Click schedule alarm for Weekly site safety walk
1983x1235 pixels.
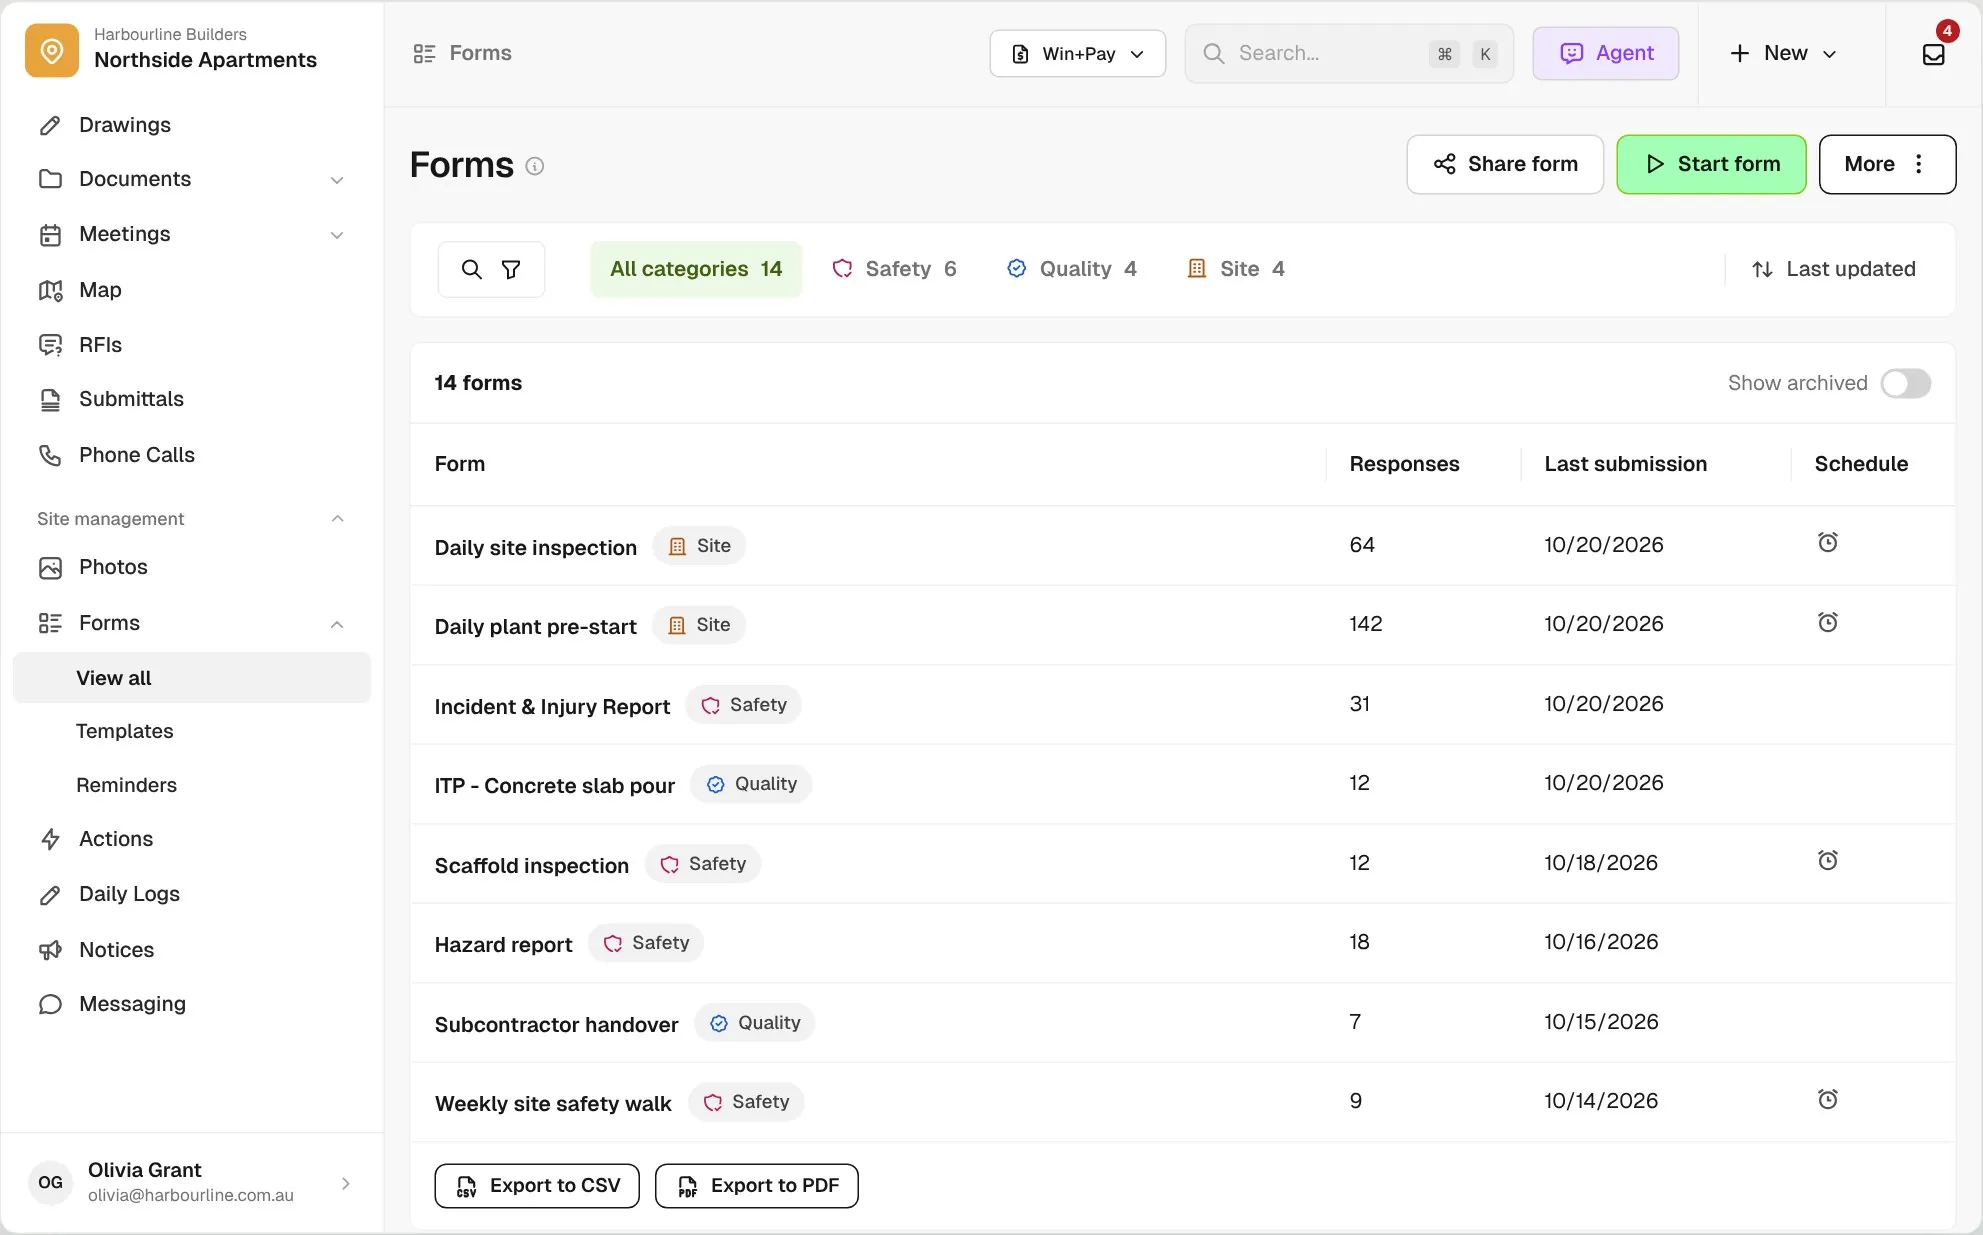click(x=1827, y=1099)
